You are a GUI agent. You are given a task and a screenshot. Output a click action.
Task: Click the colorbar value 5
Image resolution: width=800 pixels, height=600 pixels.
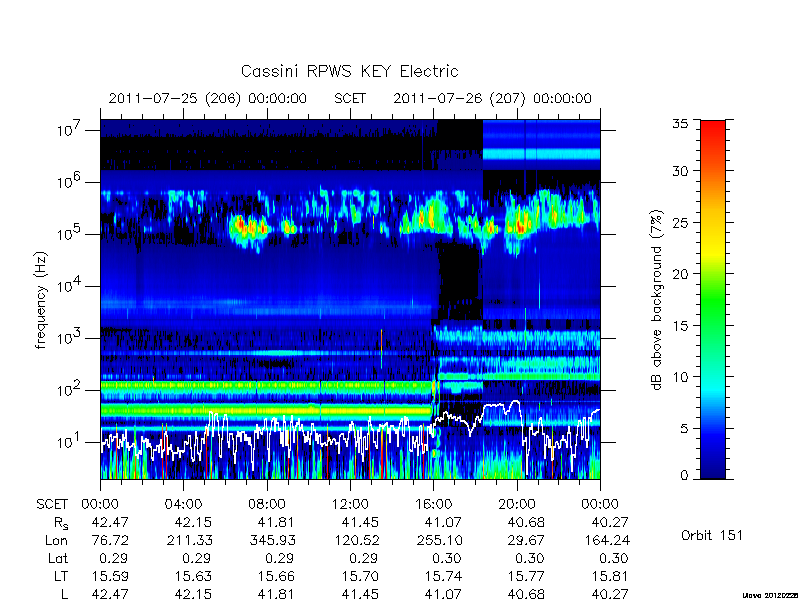tap(684, 428)
